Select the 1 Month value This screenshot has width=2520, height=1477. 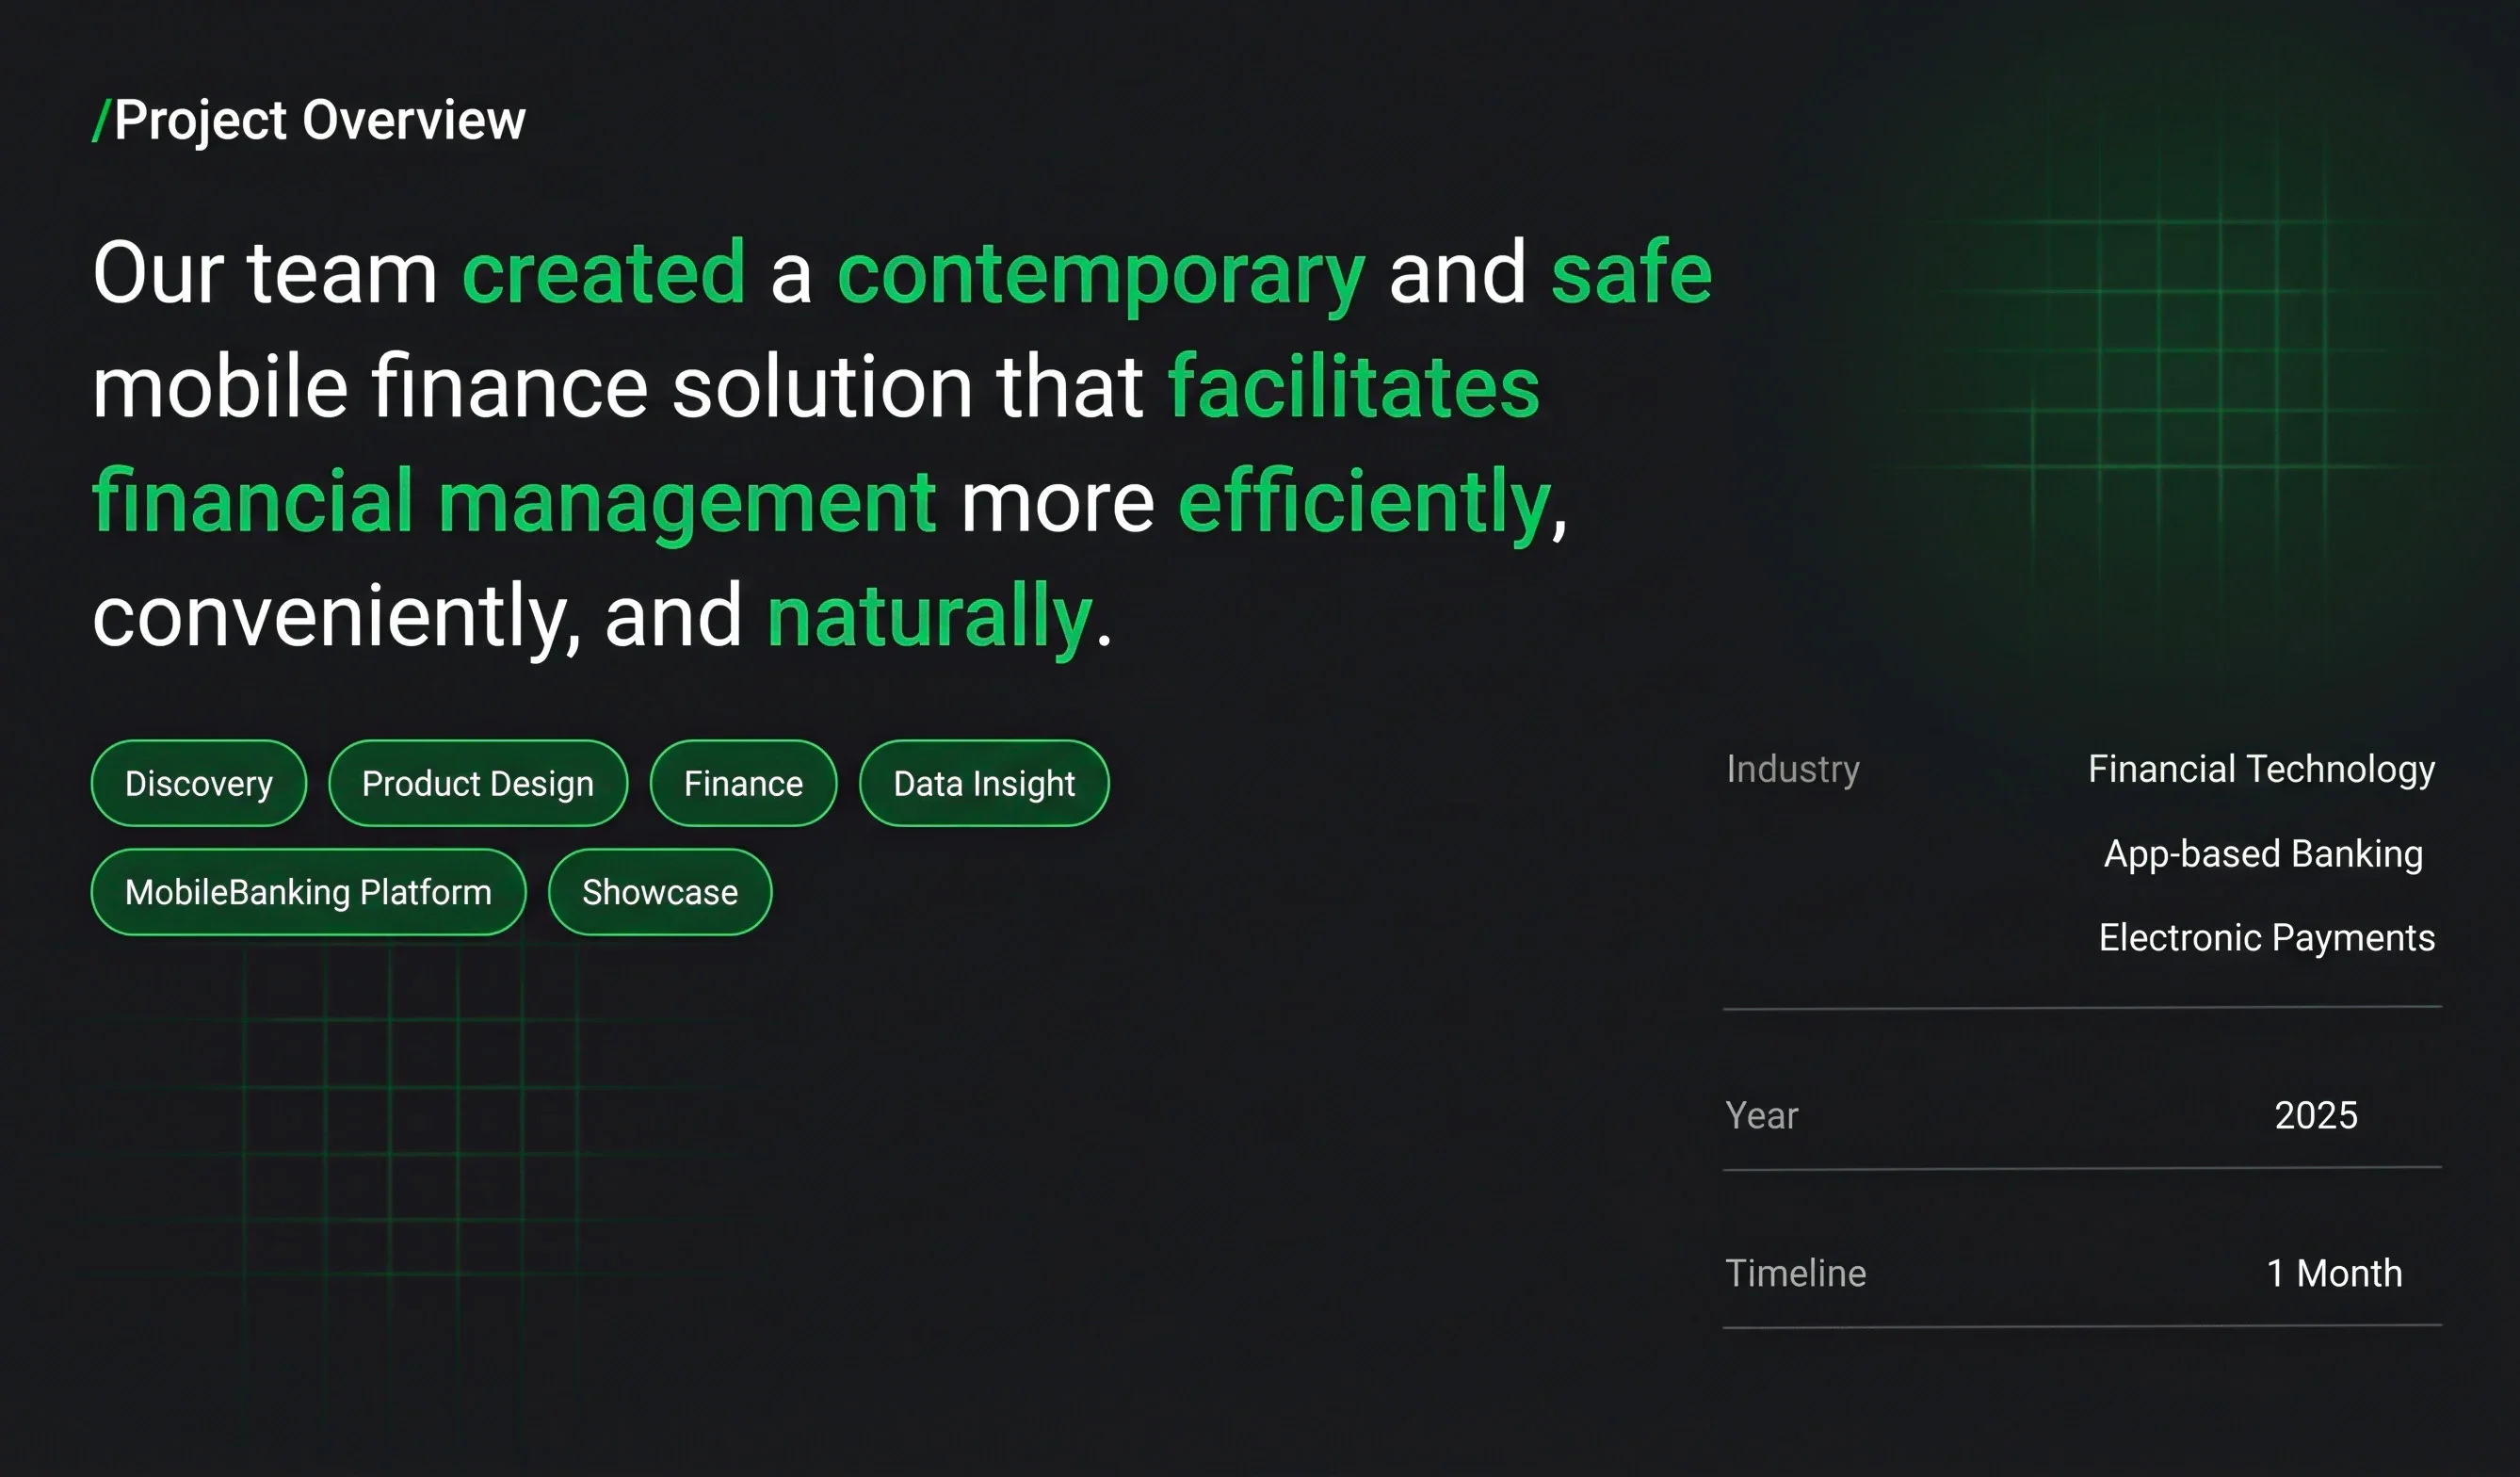point(2334,1273)
